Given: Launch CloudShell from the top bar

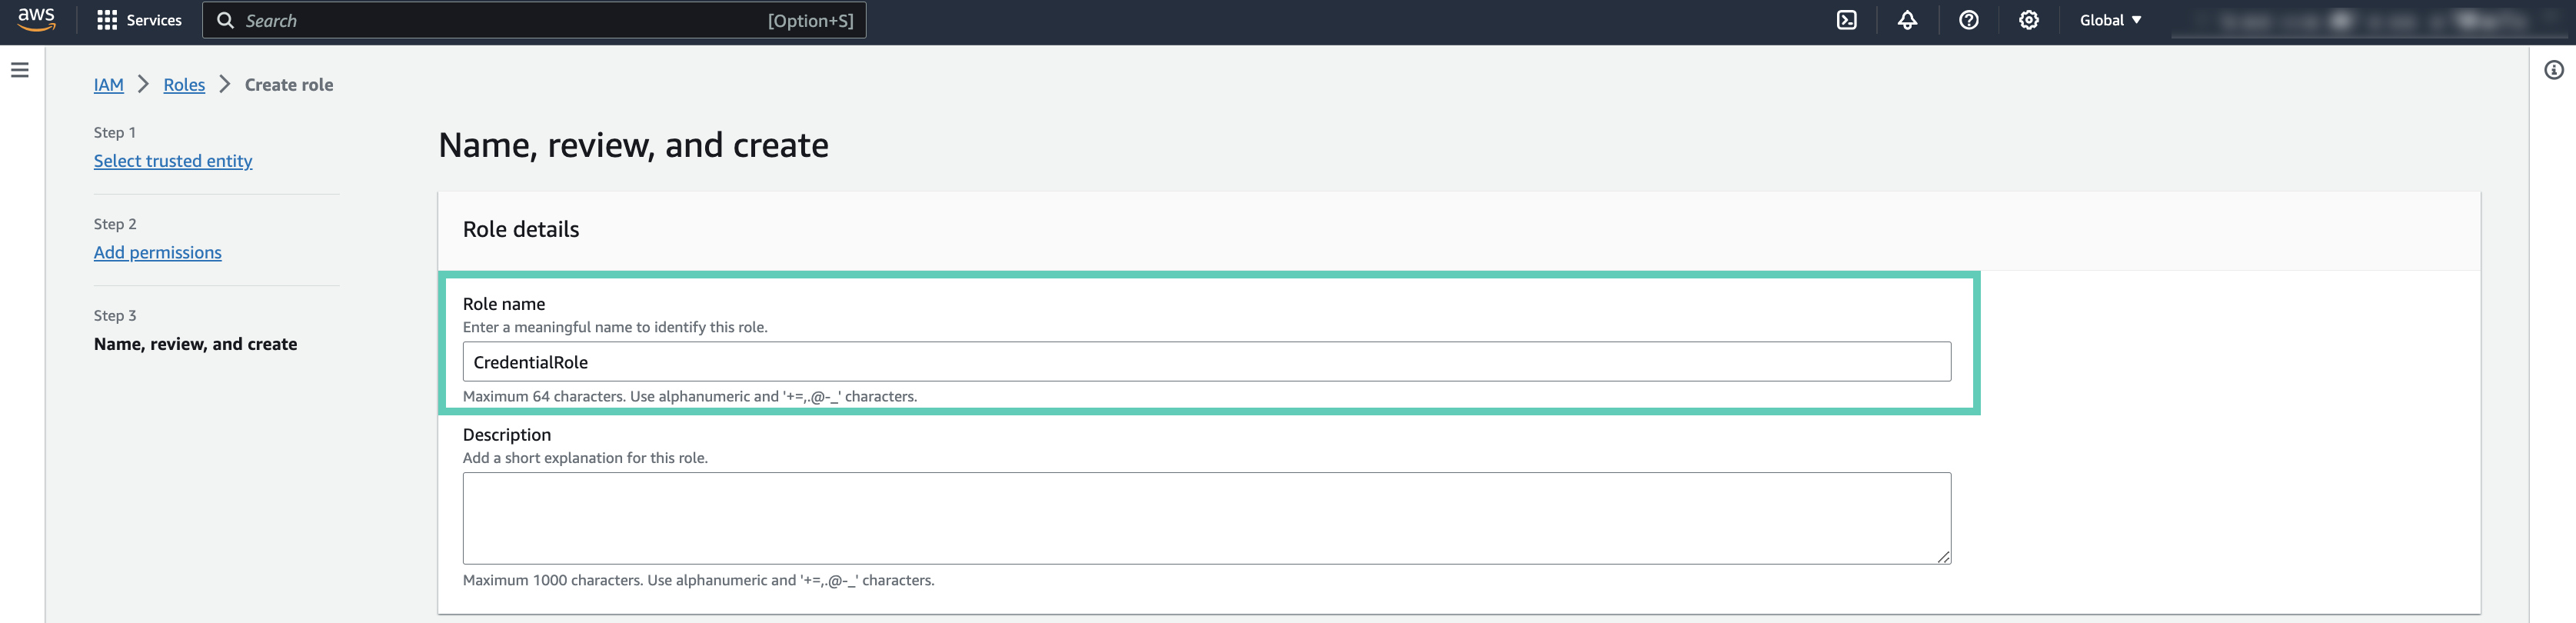Looking at the screenshot, I should 1846,20.
